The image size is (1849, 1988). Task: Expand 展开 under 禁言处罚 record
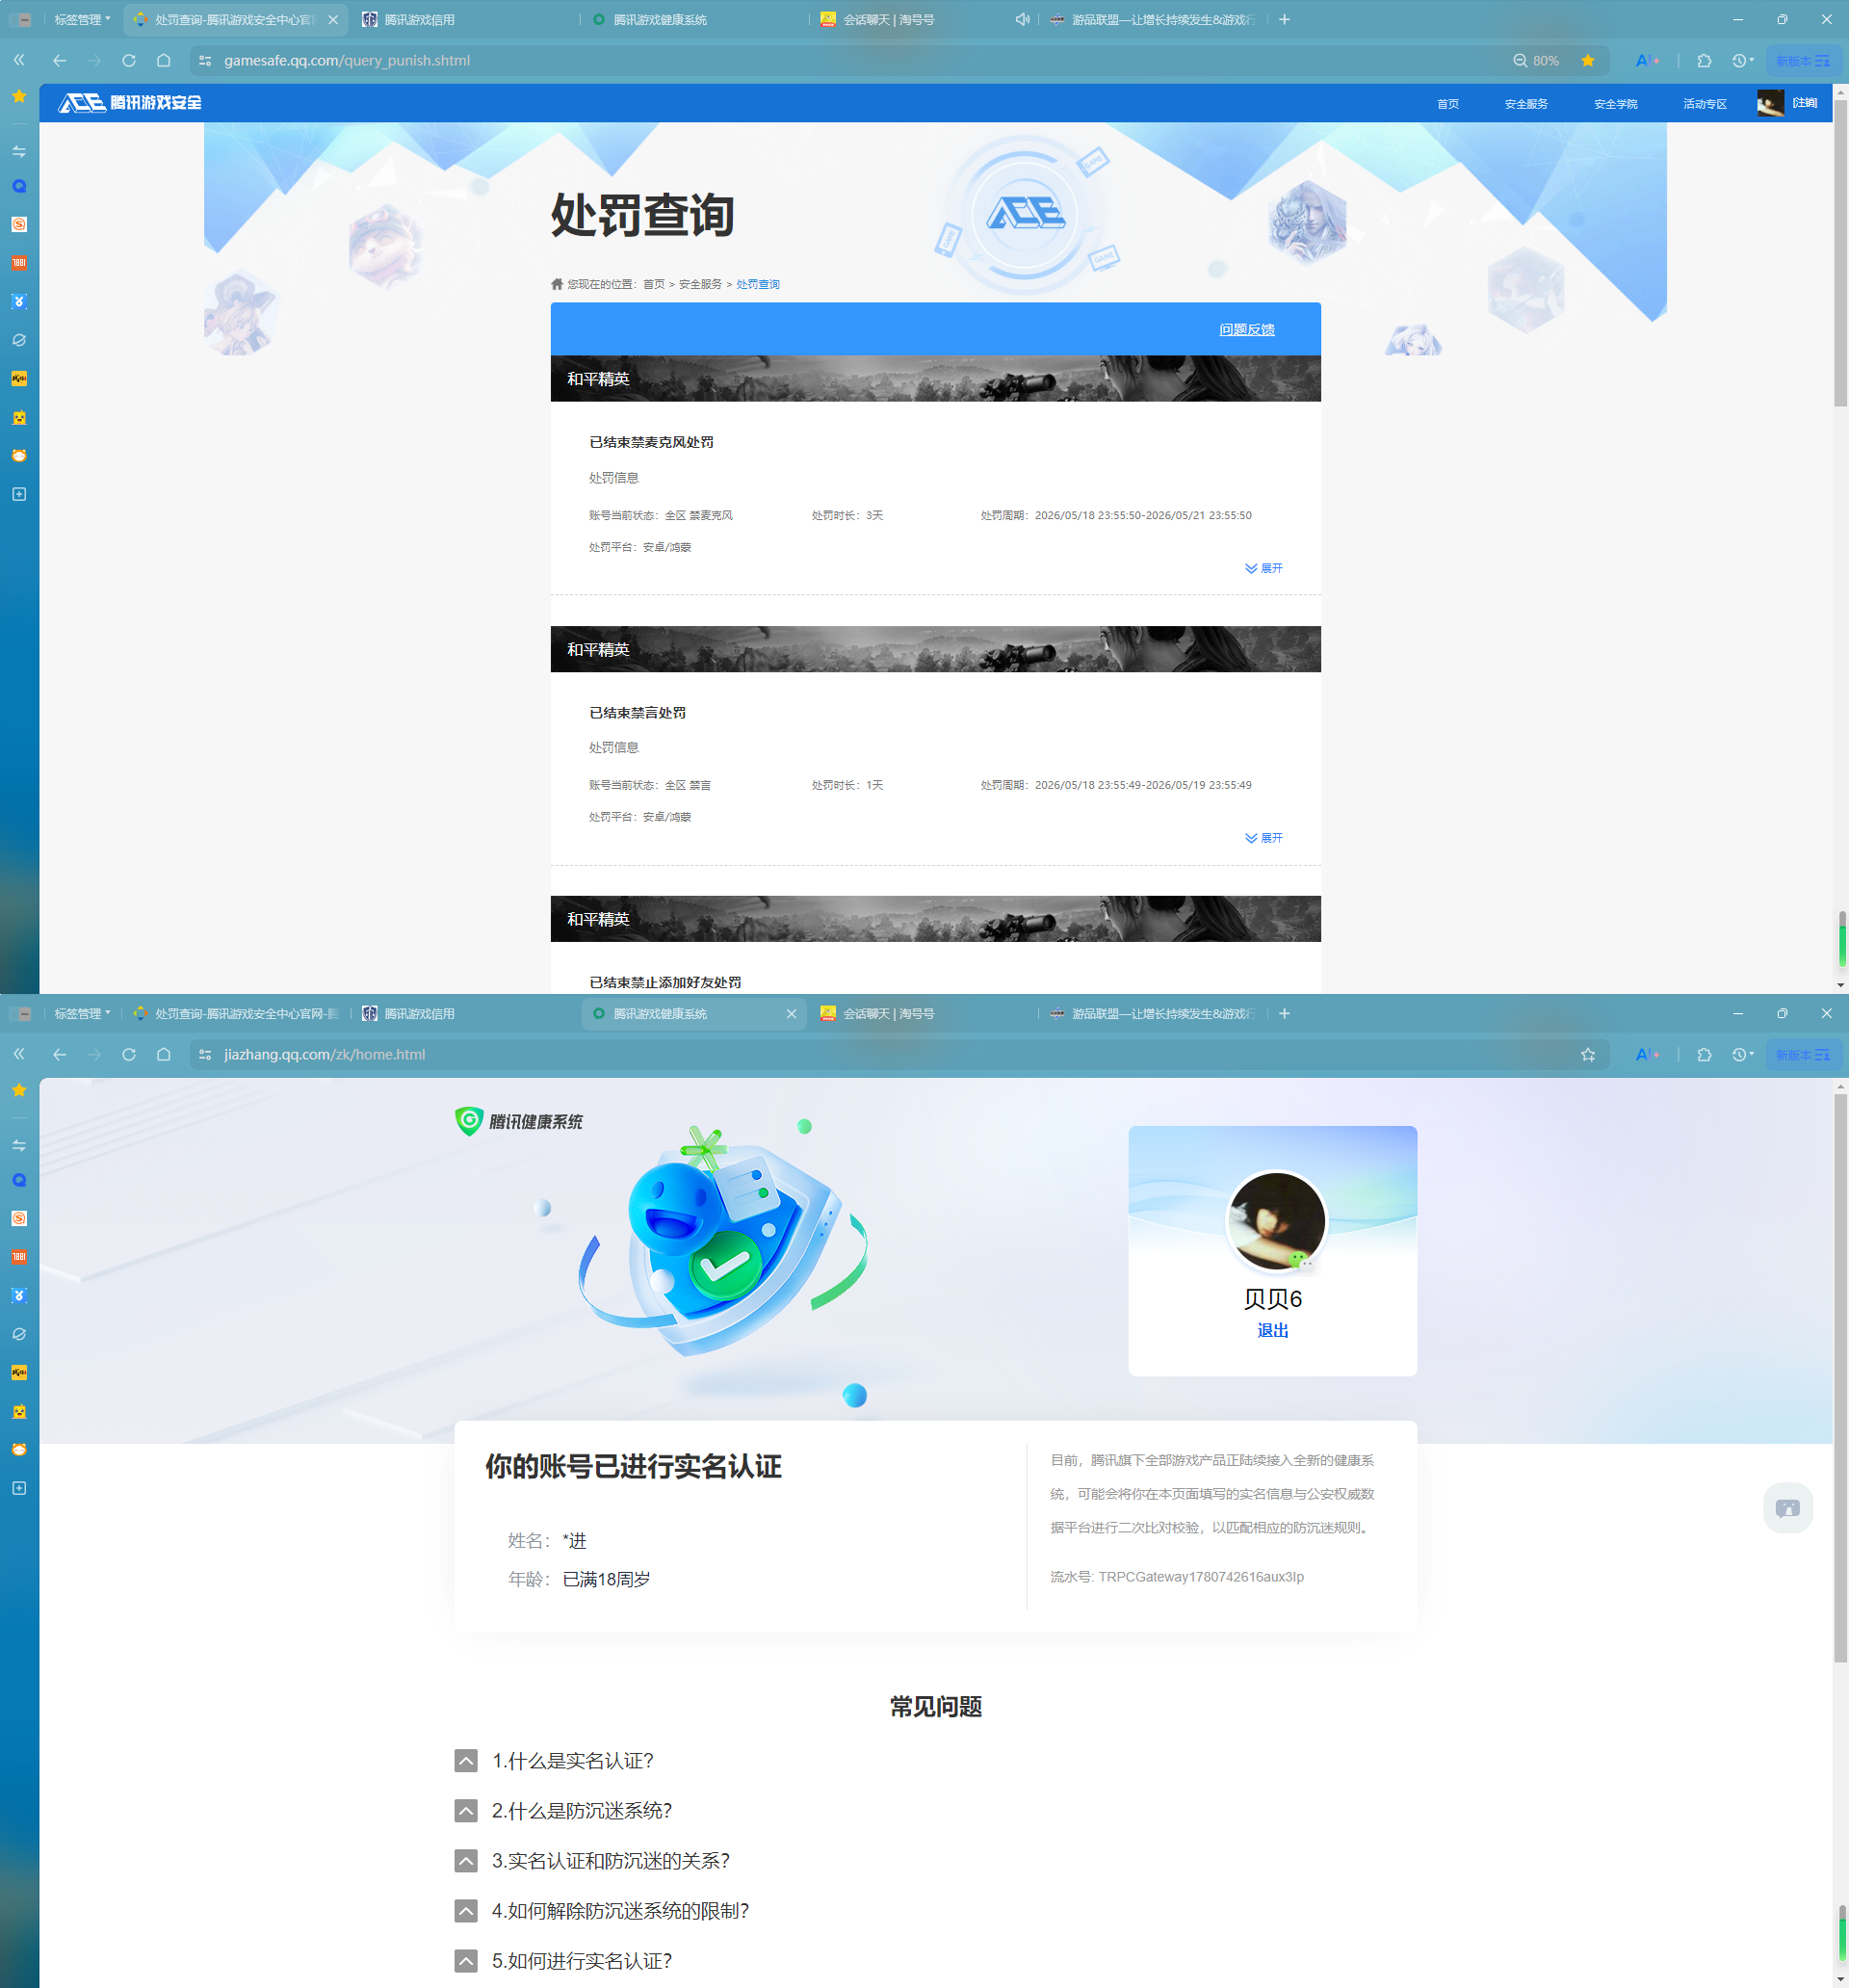[x=1264, y=838]
